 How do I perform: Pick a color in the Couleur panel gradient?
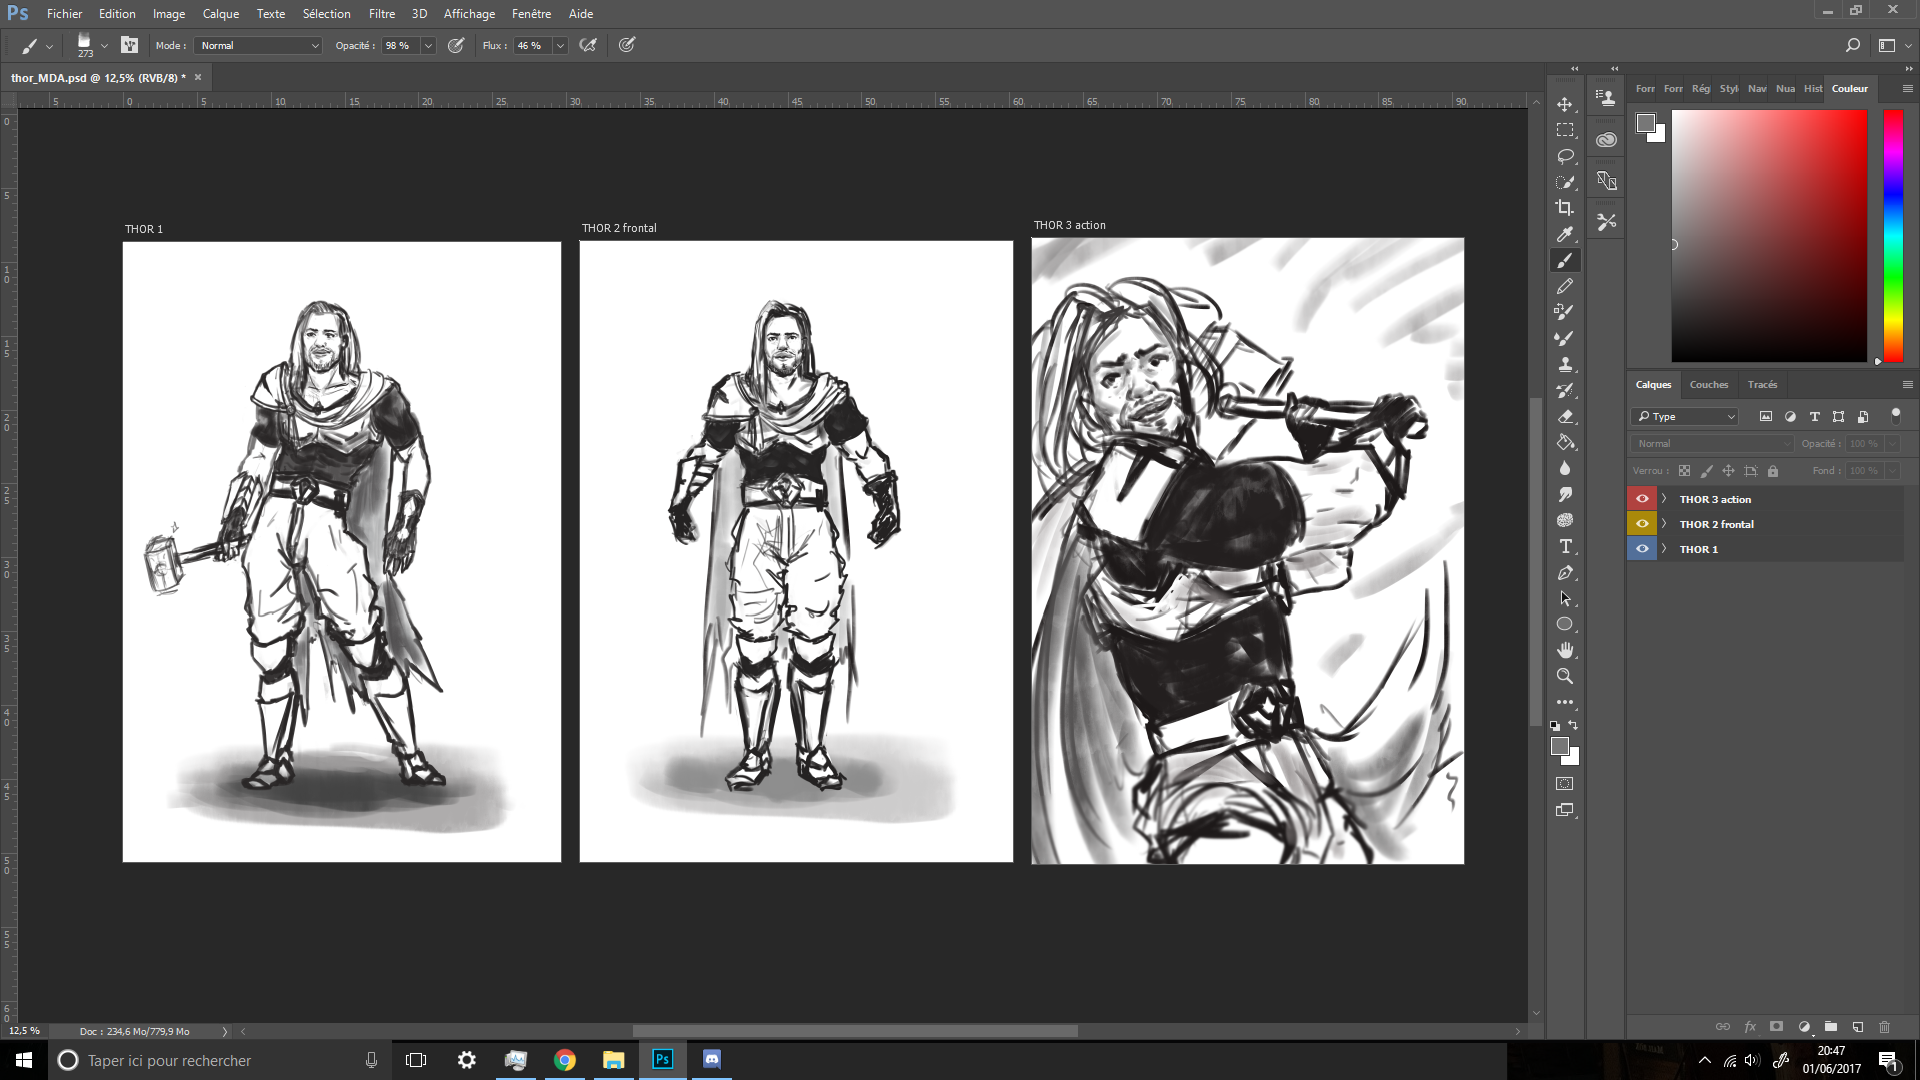[1770, 235]
